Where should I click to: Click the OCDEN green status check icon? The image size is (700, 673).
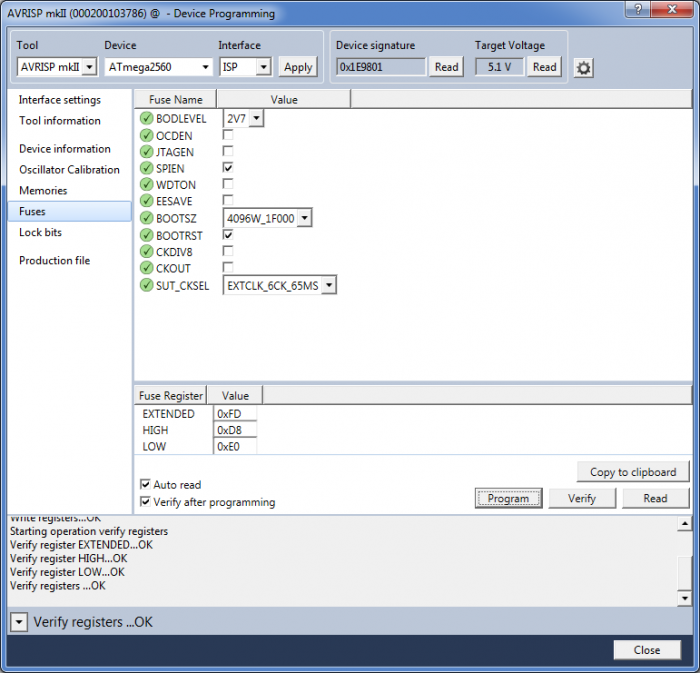[x=146, y=135]
